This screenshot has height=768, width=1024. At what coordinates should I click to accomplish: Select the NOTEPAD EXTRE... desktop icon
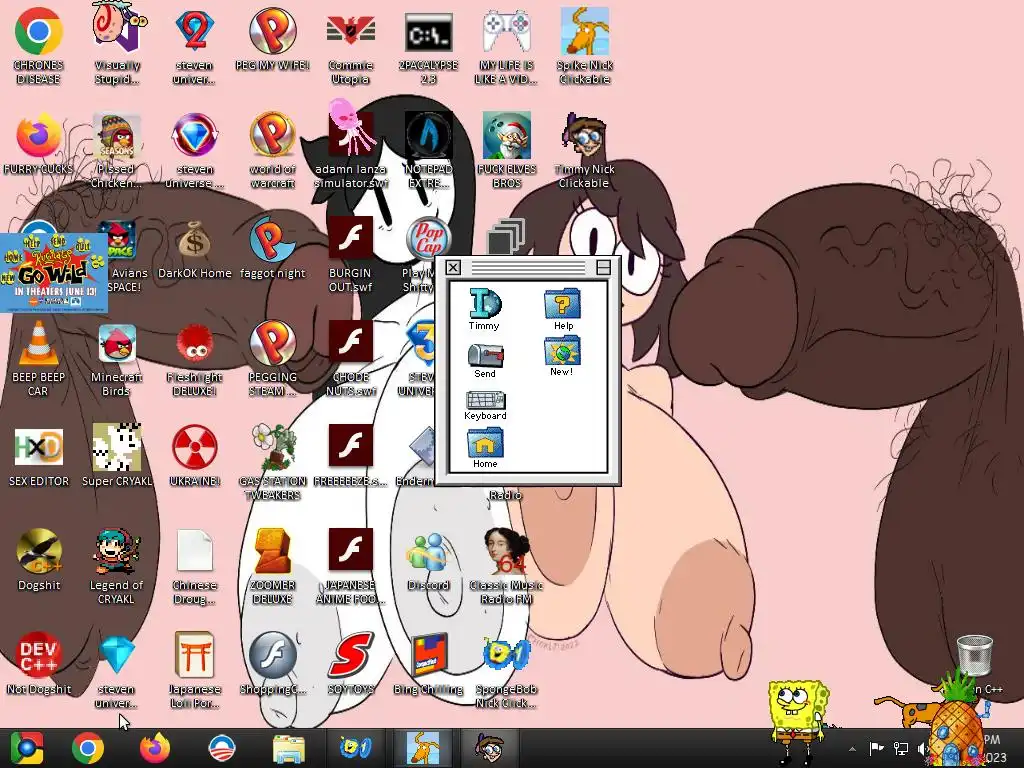(x=428, y=150)
